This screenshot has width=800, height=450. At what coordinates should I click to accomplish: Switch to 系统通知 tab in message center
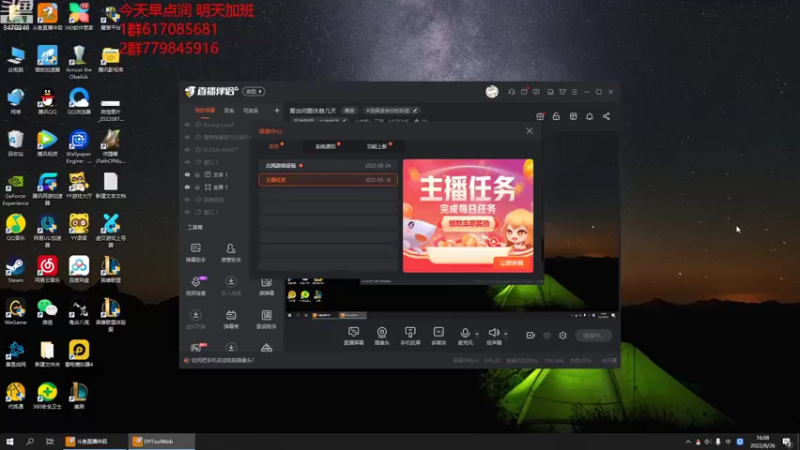326,146
